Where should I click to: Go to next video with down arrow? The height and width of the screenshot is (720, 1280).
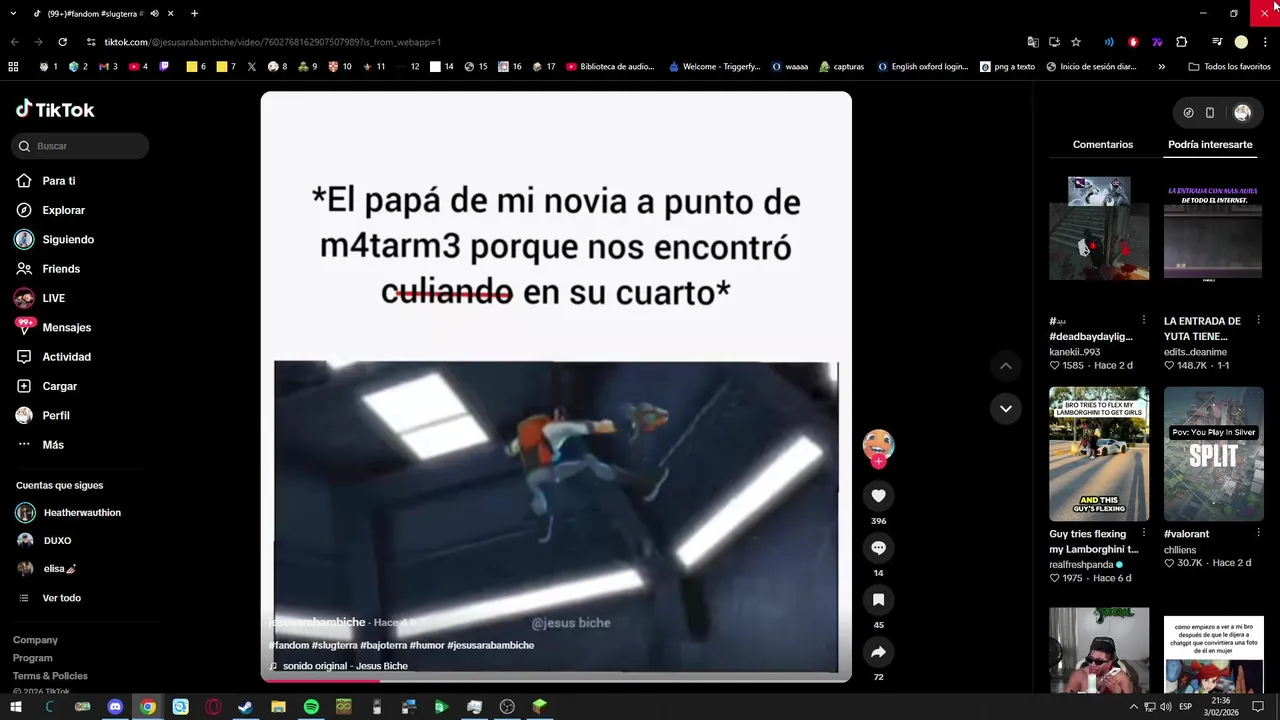[1006, 408]
